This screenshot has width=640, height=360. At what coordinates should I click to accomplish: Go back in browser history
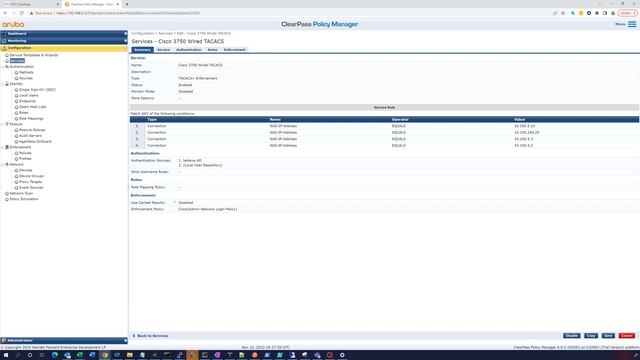pyautogui.click(x=5, y=13)
